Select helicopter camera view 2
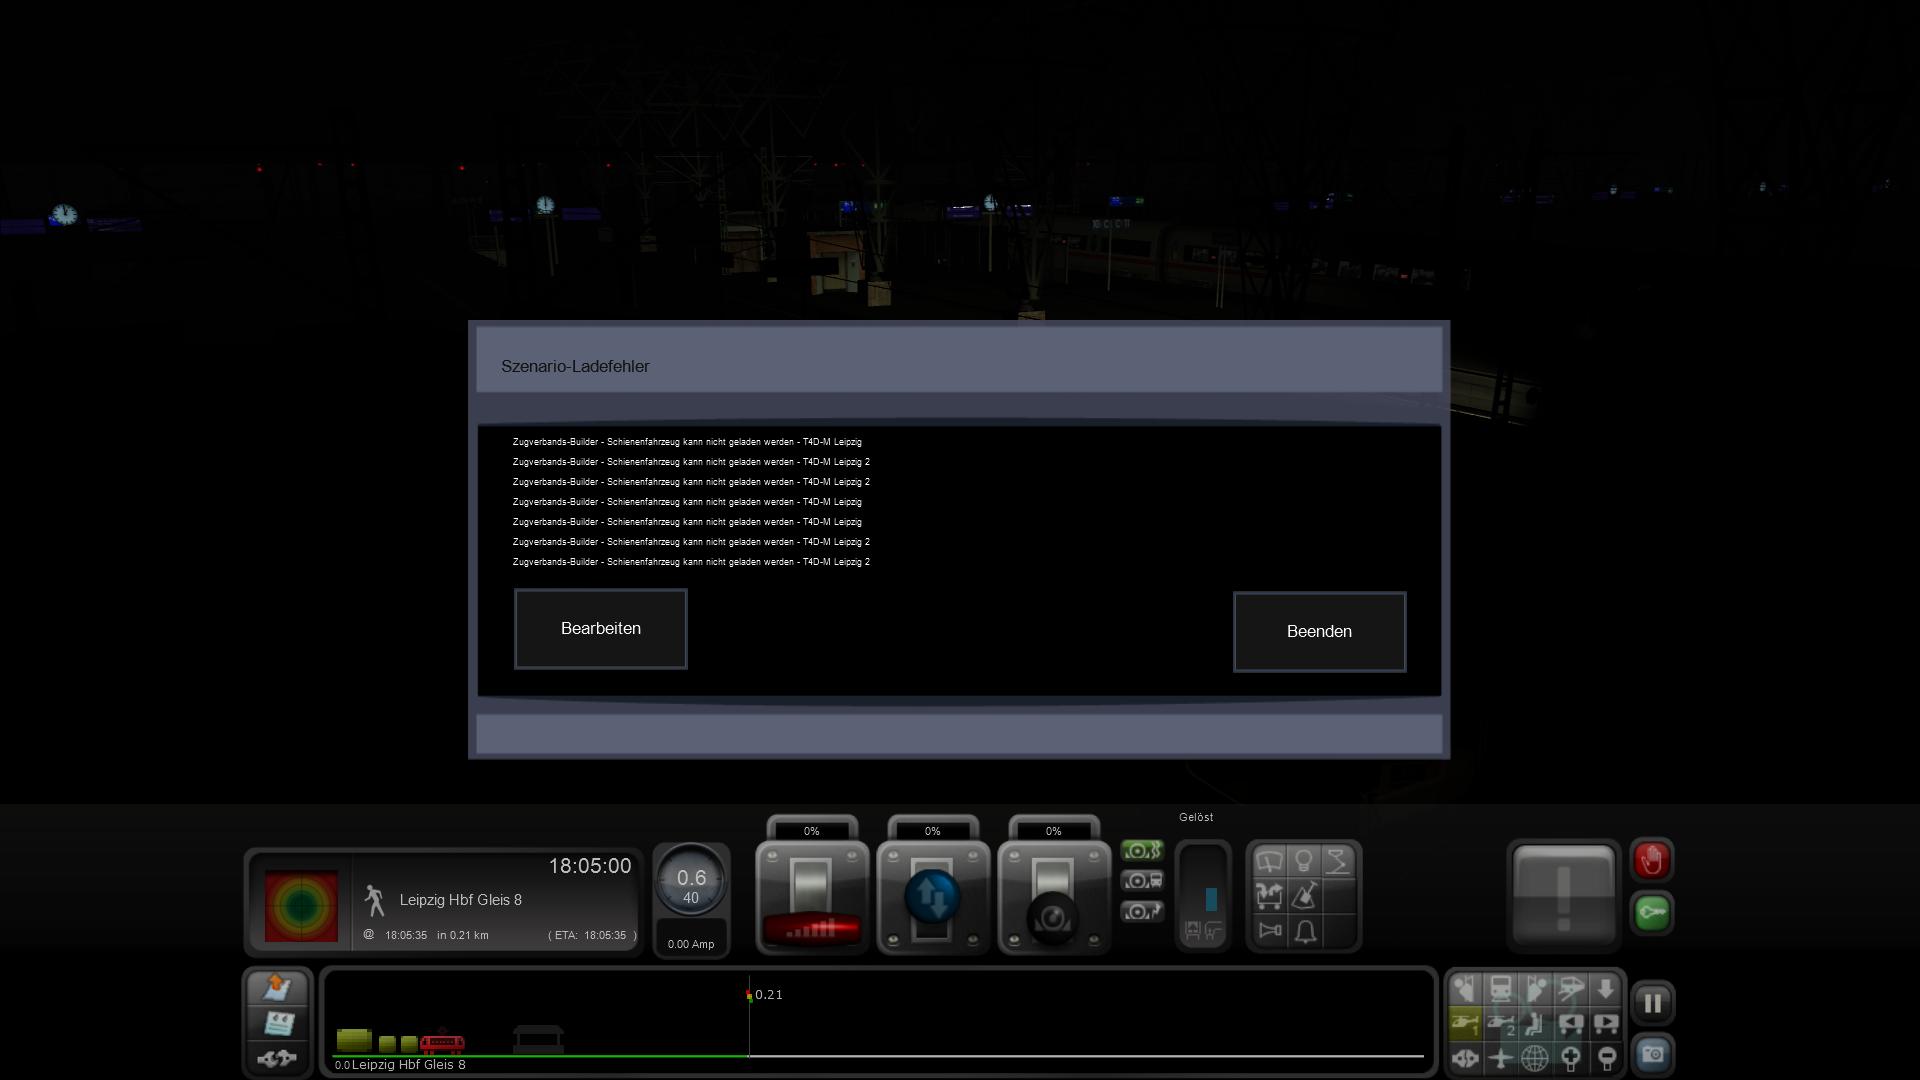1920x1080 pixels. 1500,1024
